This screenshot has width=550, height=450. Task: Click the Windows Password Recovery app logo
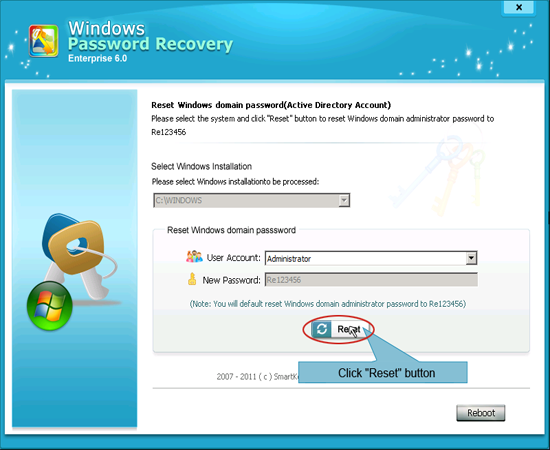click(x=43, y=41)
